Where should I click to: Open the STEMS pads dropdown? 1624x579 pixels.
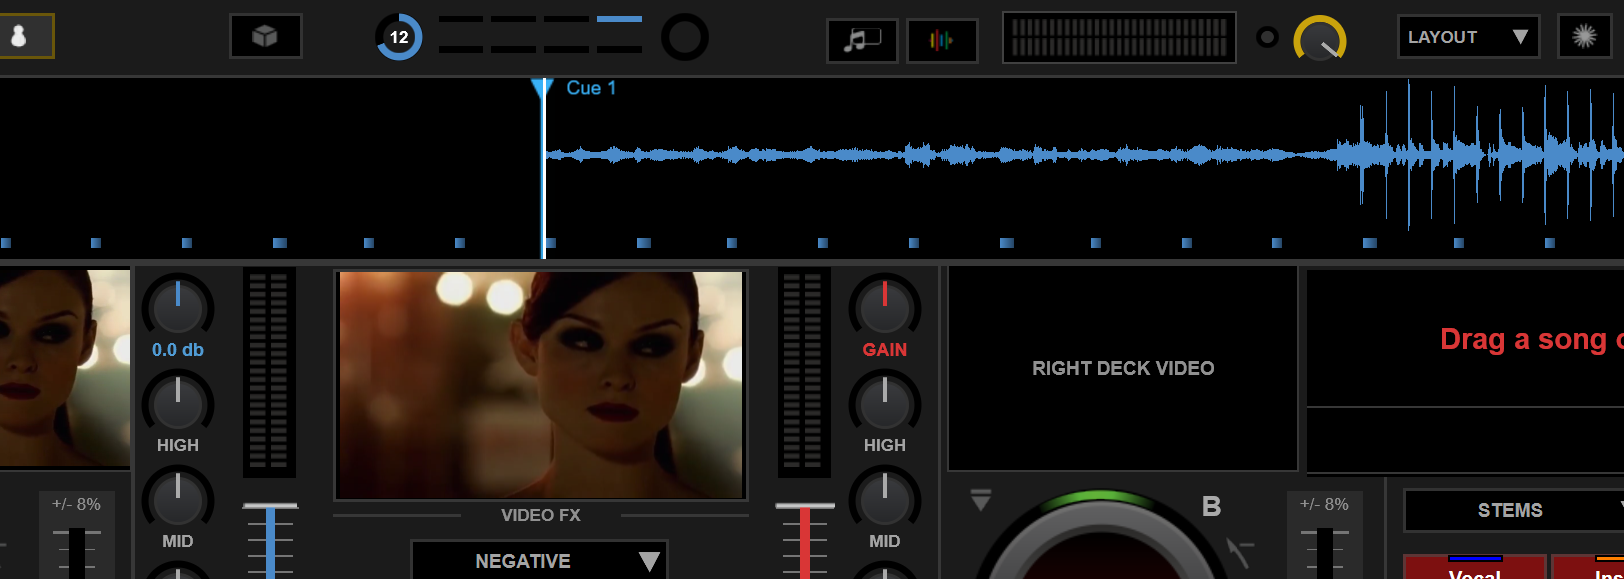1515,510
